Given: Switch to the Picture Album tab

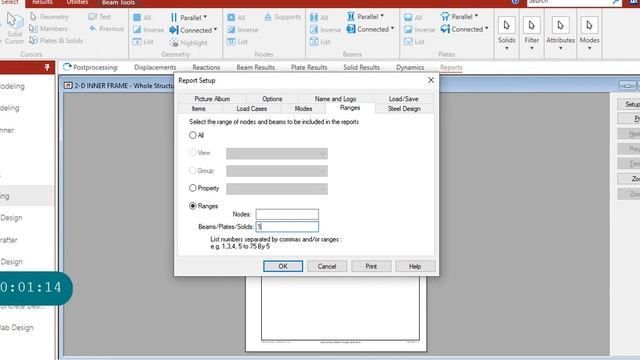Looking at the screenshot, I should tap(212, 99).
